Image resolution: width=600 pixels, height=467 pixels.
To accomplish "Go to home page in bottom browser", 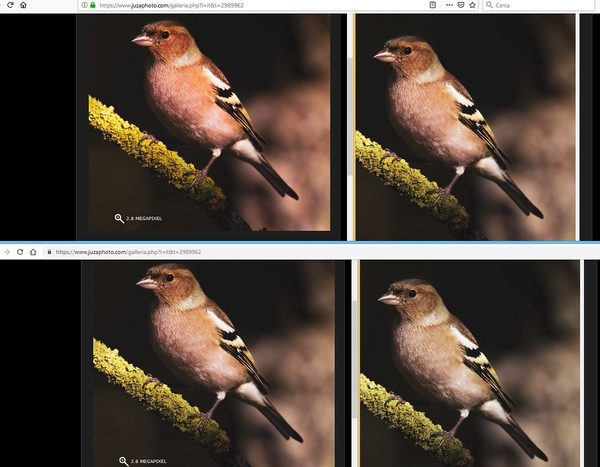I will (33, 252).
